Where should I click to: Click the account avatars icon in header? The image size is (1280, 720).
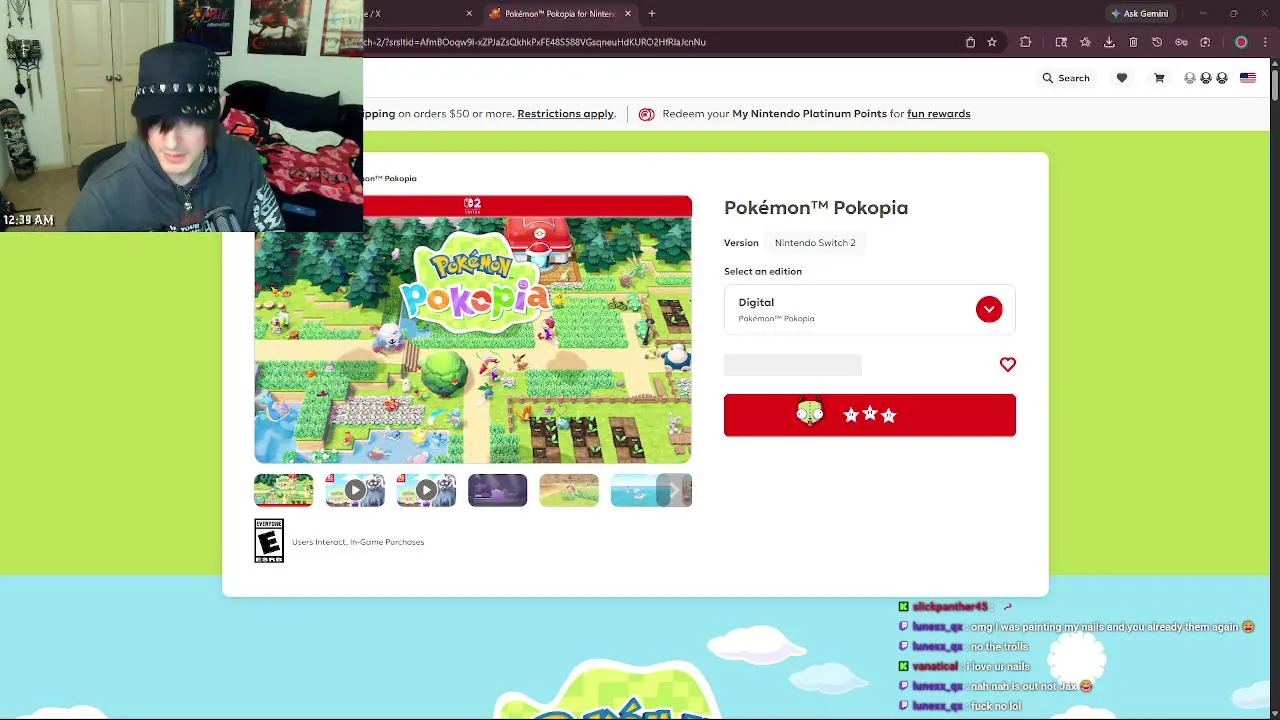click(1205, 78)
